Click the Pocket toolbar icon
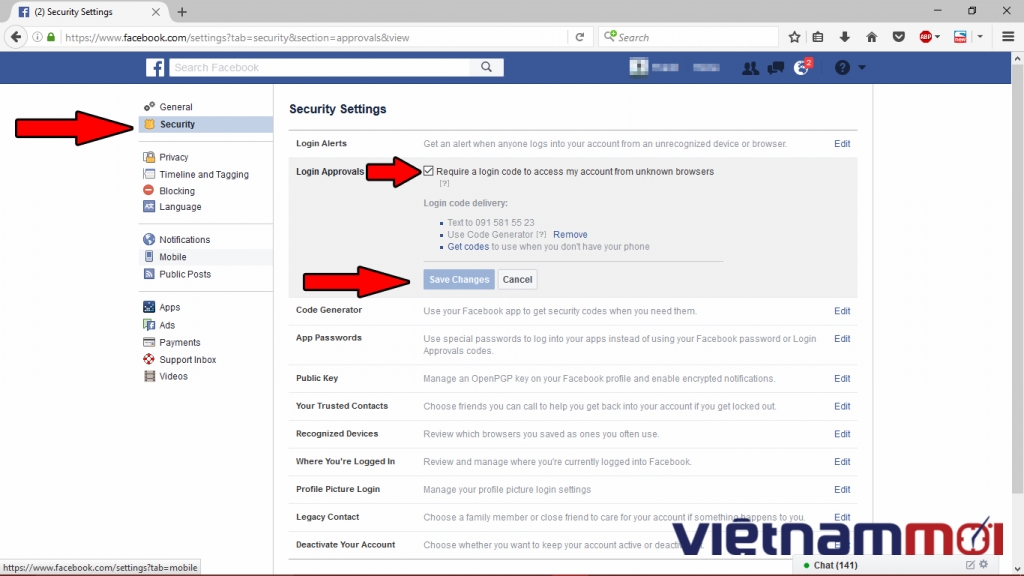1024x576 pixels. point(899,37)
